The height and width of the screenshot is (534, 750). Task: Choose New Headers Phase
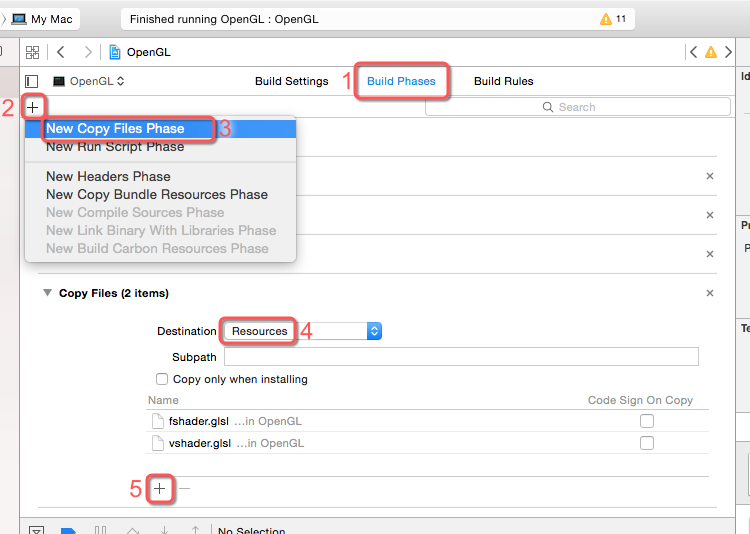pyautogui.click(x=161, y=177)
